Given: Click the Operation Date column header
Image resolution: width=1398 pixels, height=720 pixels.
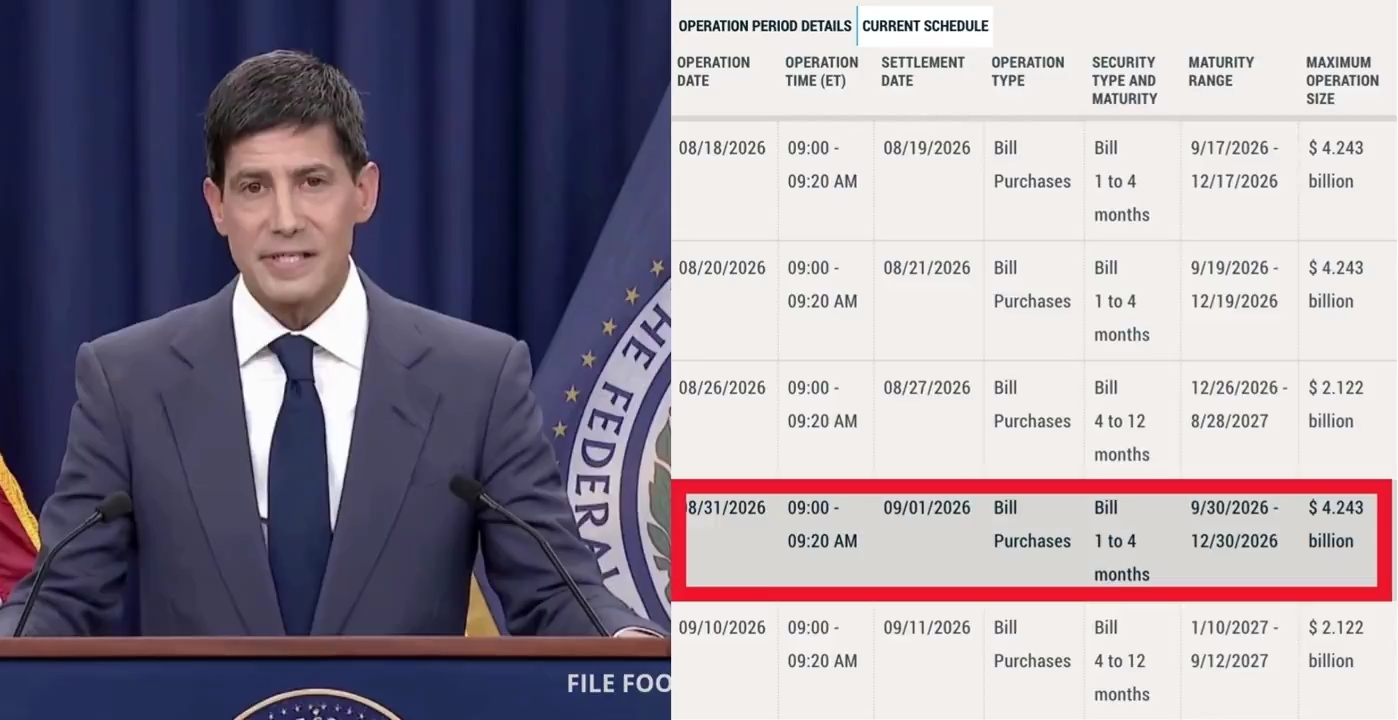Looking at the screenshot, I should pos(713,71).
